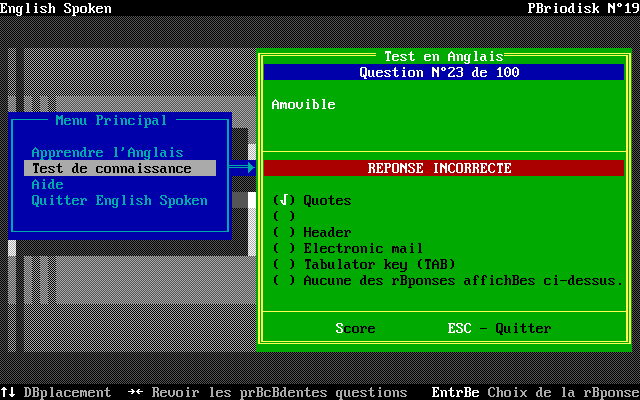This screenshot has width=640, height=400.
Task: Click the arrow pointing to the test window
Action: 242,167
